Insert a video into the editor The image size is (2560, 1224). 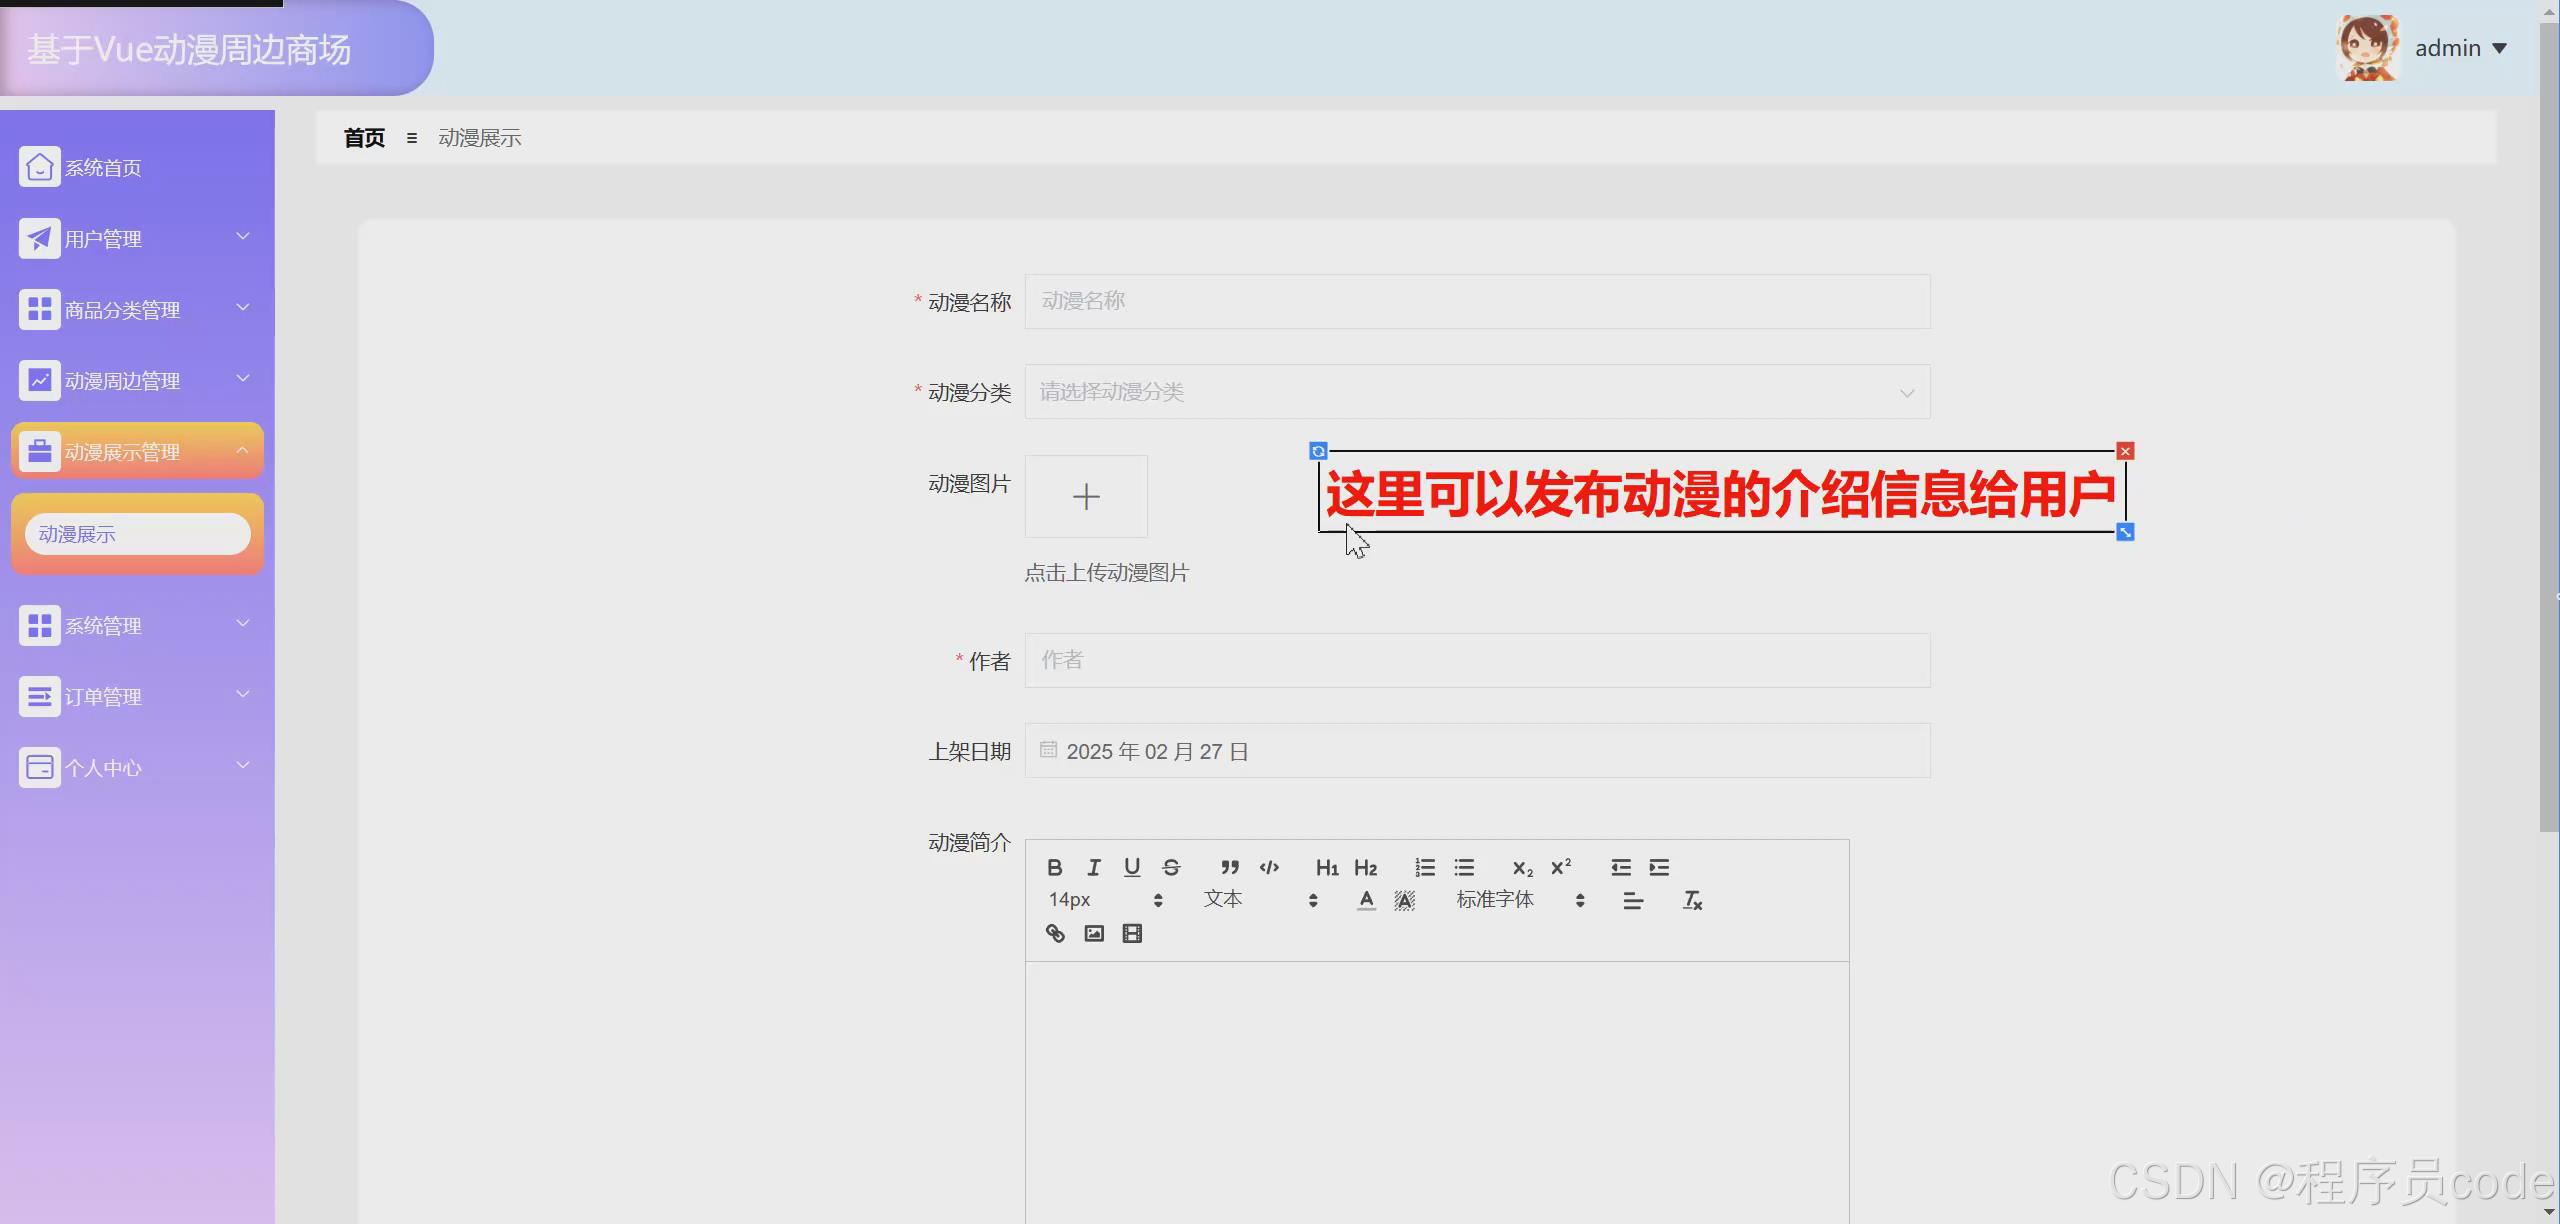(x=1131, y=933)
